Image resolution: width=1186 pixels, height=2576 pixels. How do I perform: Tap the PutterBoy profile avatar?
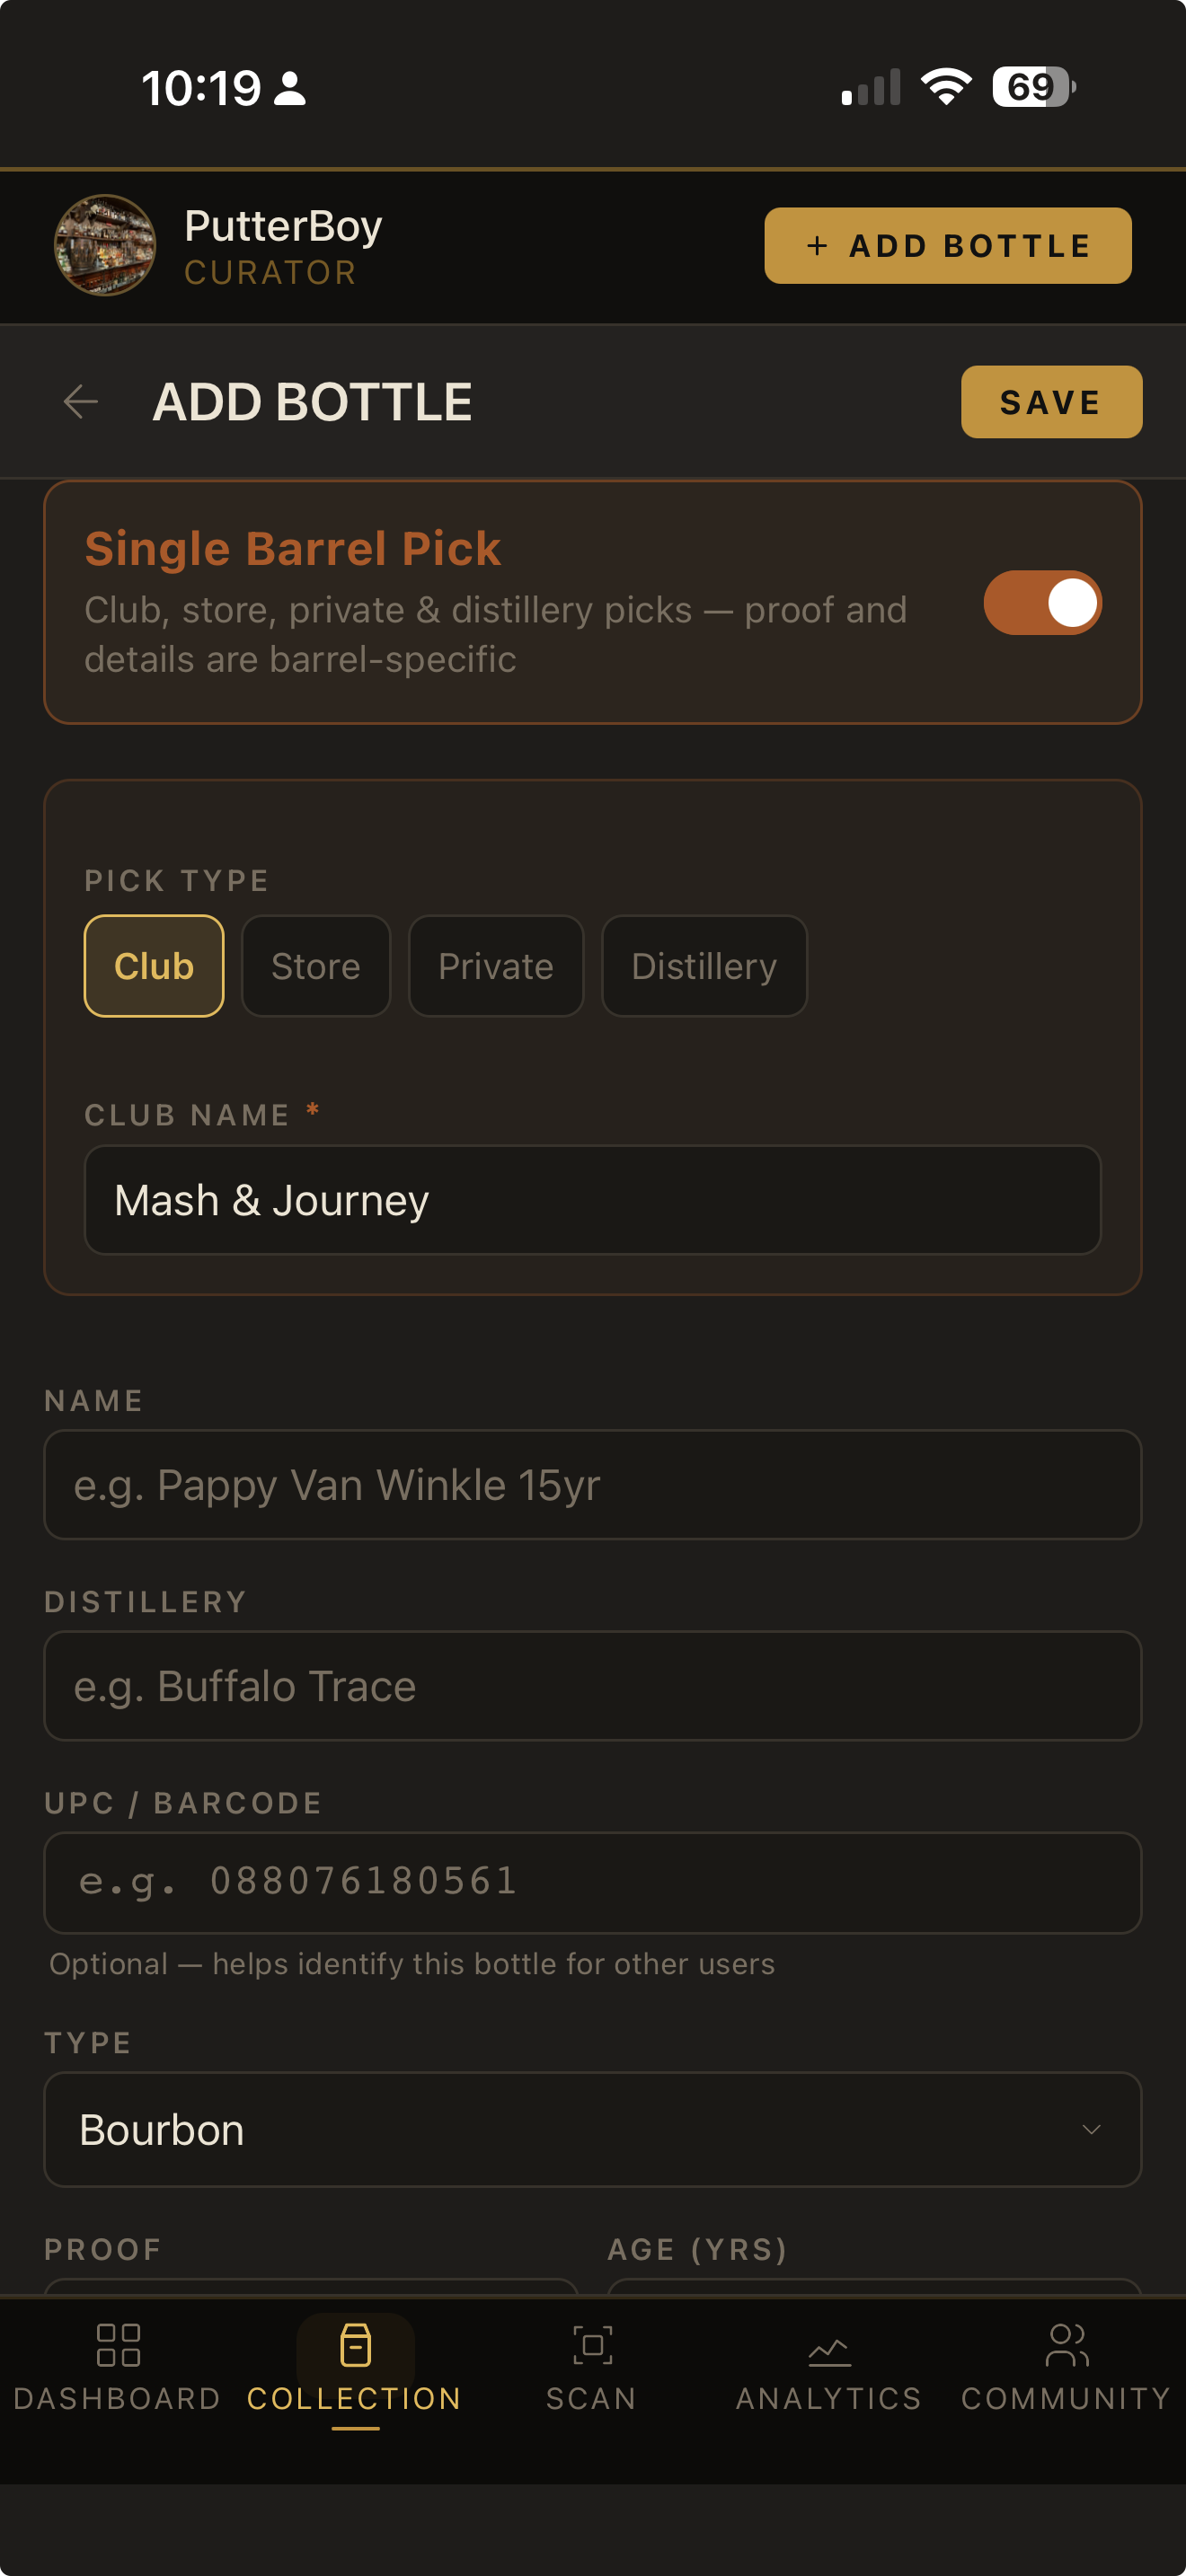[105, 245]
